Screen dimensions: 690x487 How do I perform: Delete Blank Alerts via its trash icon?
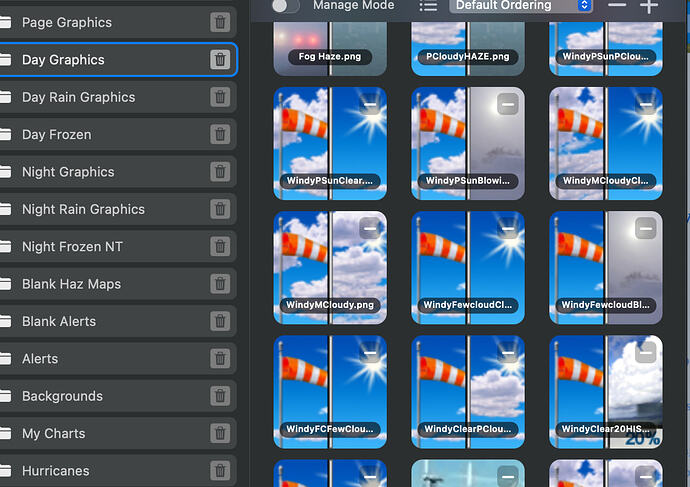(x=220, y=321)
